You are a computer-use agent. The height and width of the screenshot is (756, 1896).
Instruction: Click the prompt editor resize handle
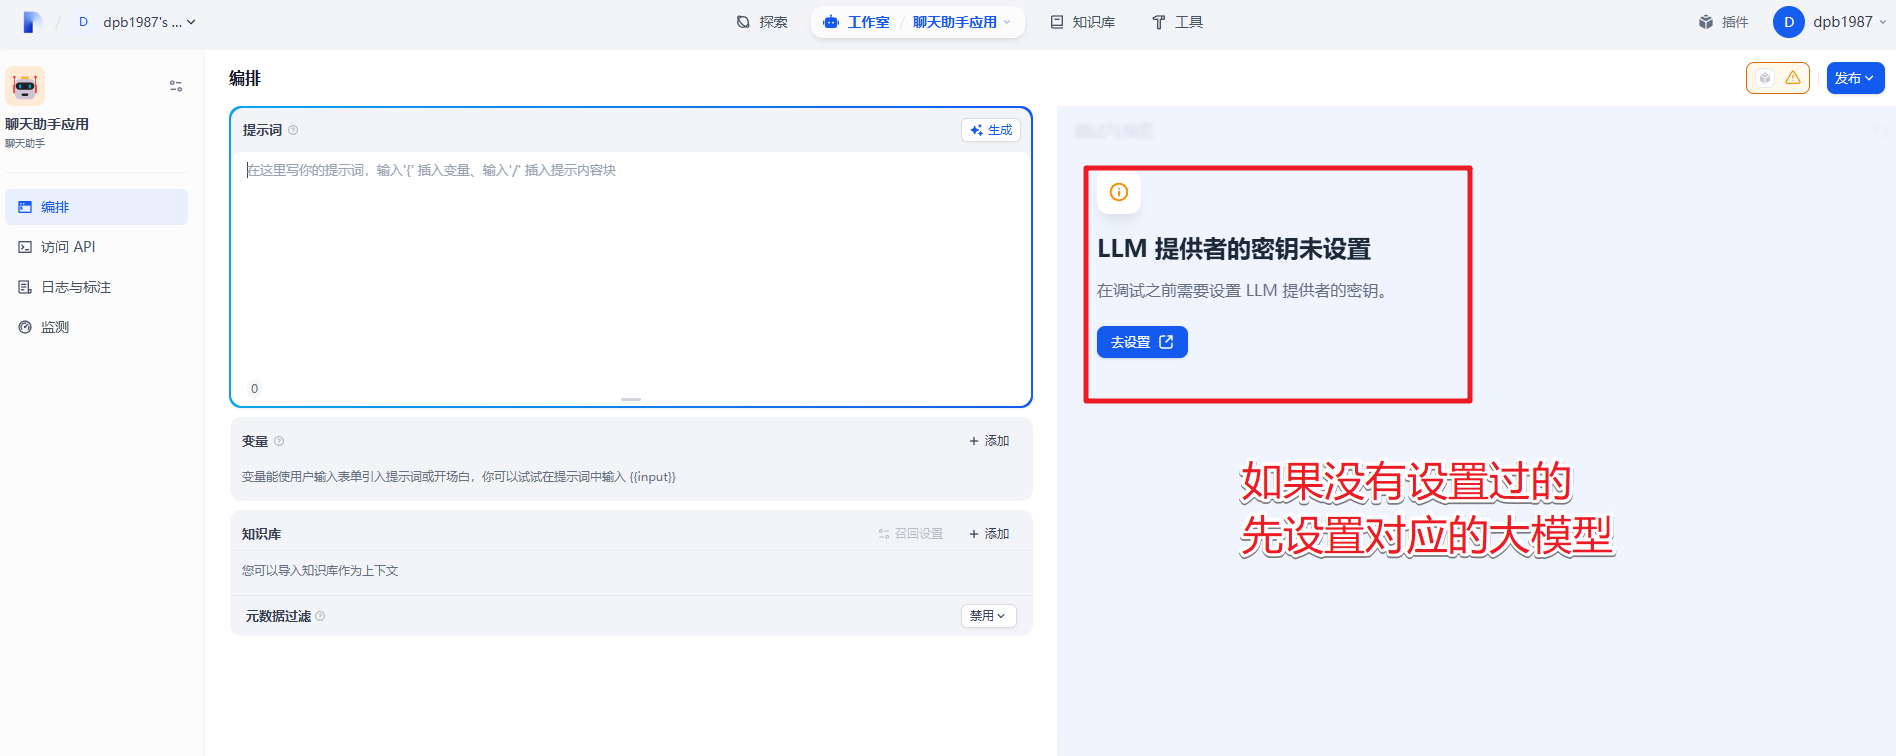point(631,399)
